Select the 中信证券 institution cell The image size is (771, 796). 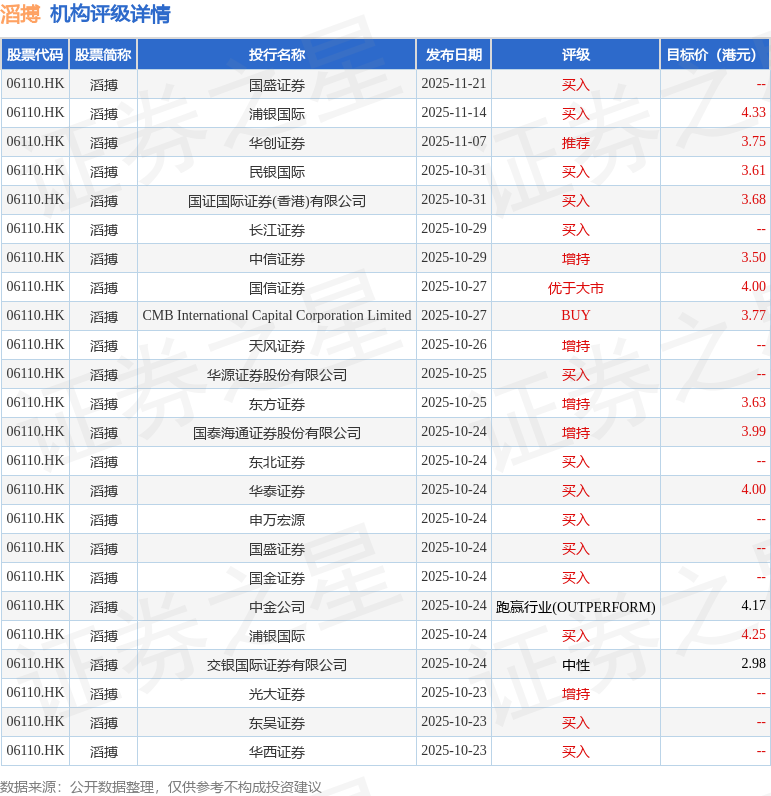(x=277, y=259)
